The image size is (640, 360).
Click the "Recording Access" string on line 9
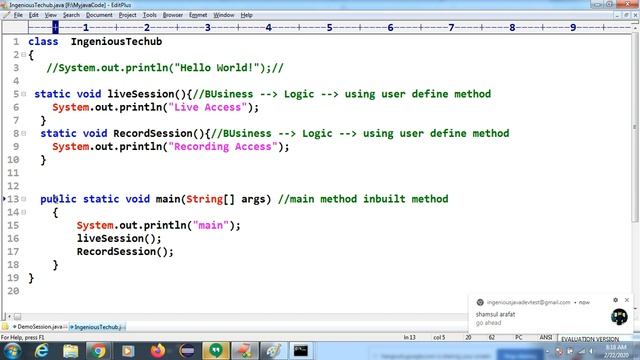(x=223, y=147)
